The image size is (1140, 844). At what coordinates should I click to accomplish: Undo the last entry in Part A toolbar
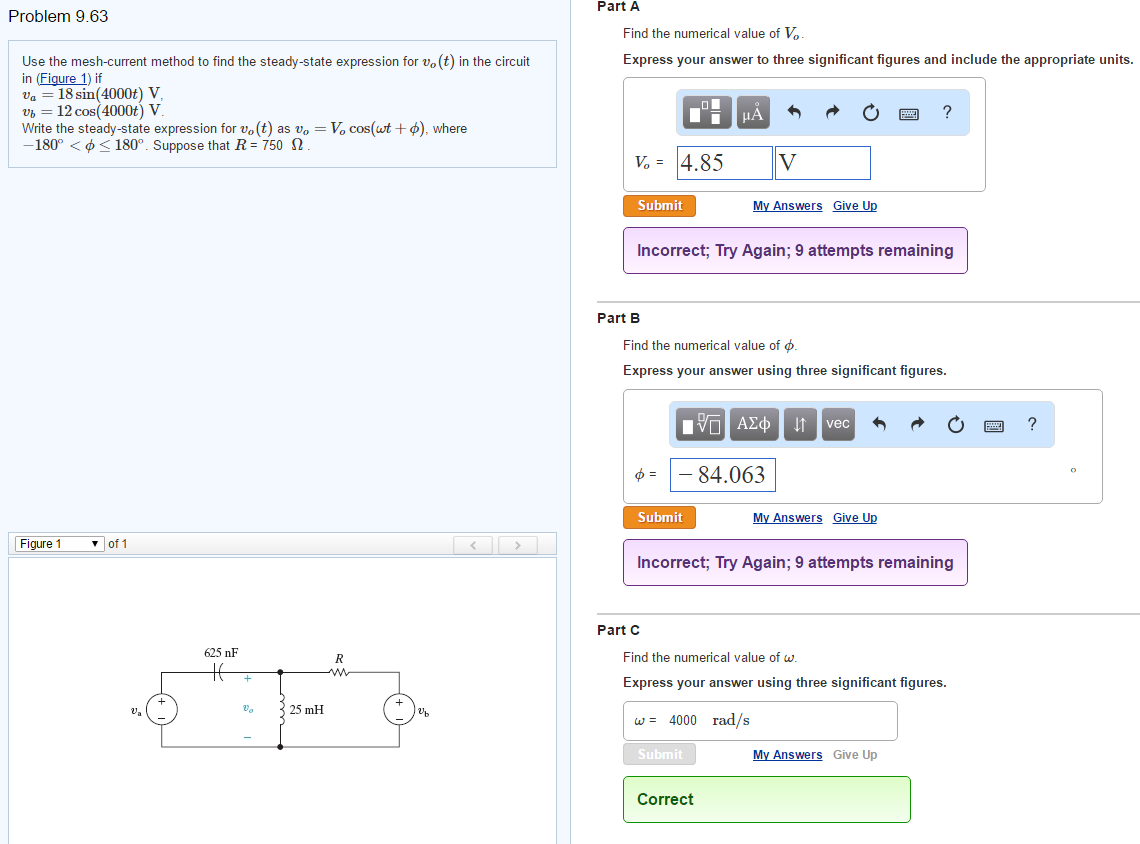(793, 112)
